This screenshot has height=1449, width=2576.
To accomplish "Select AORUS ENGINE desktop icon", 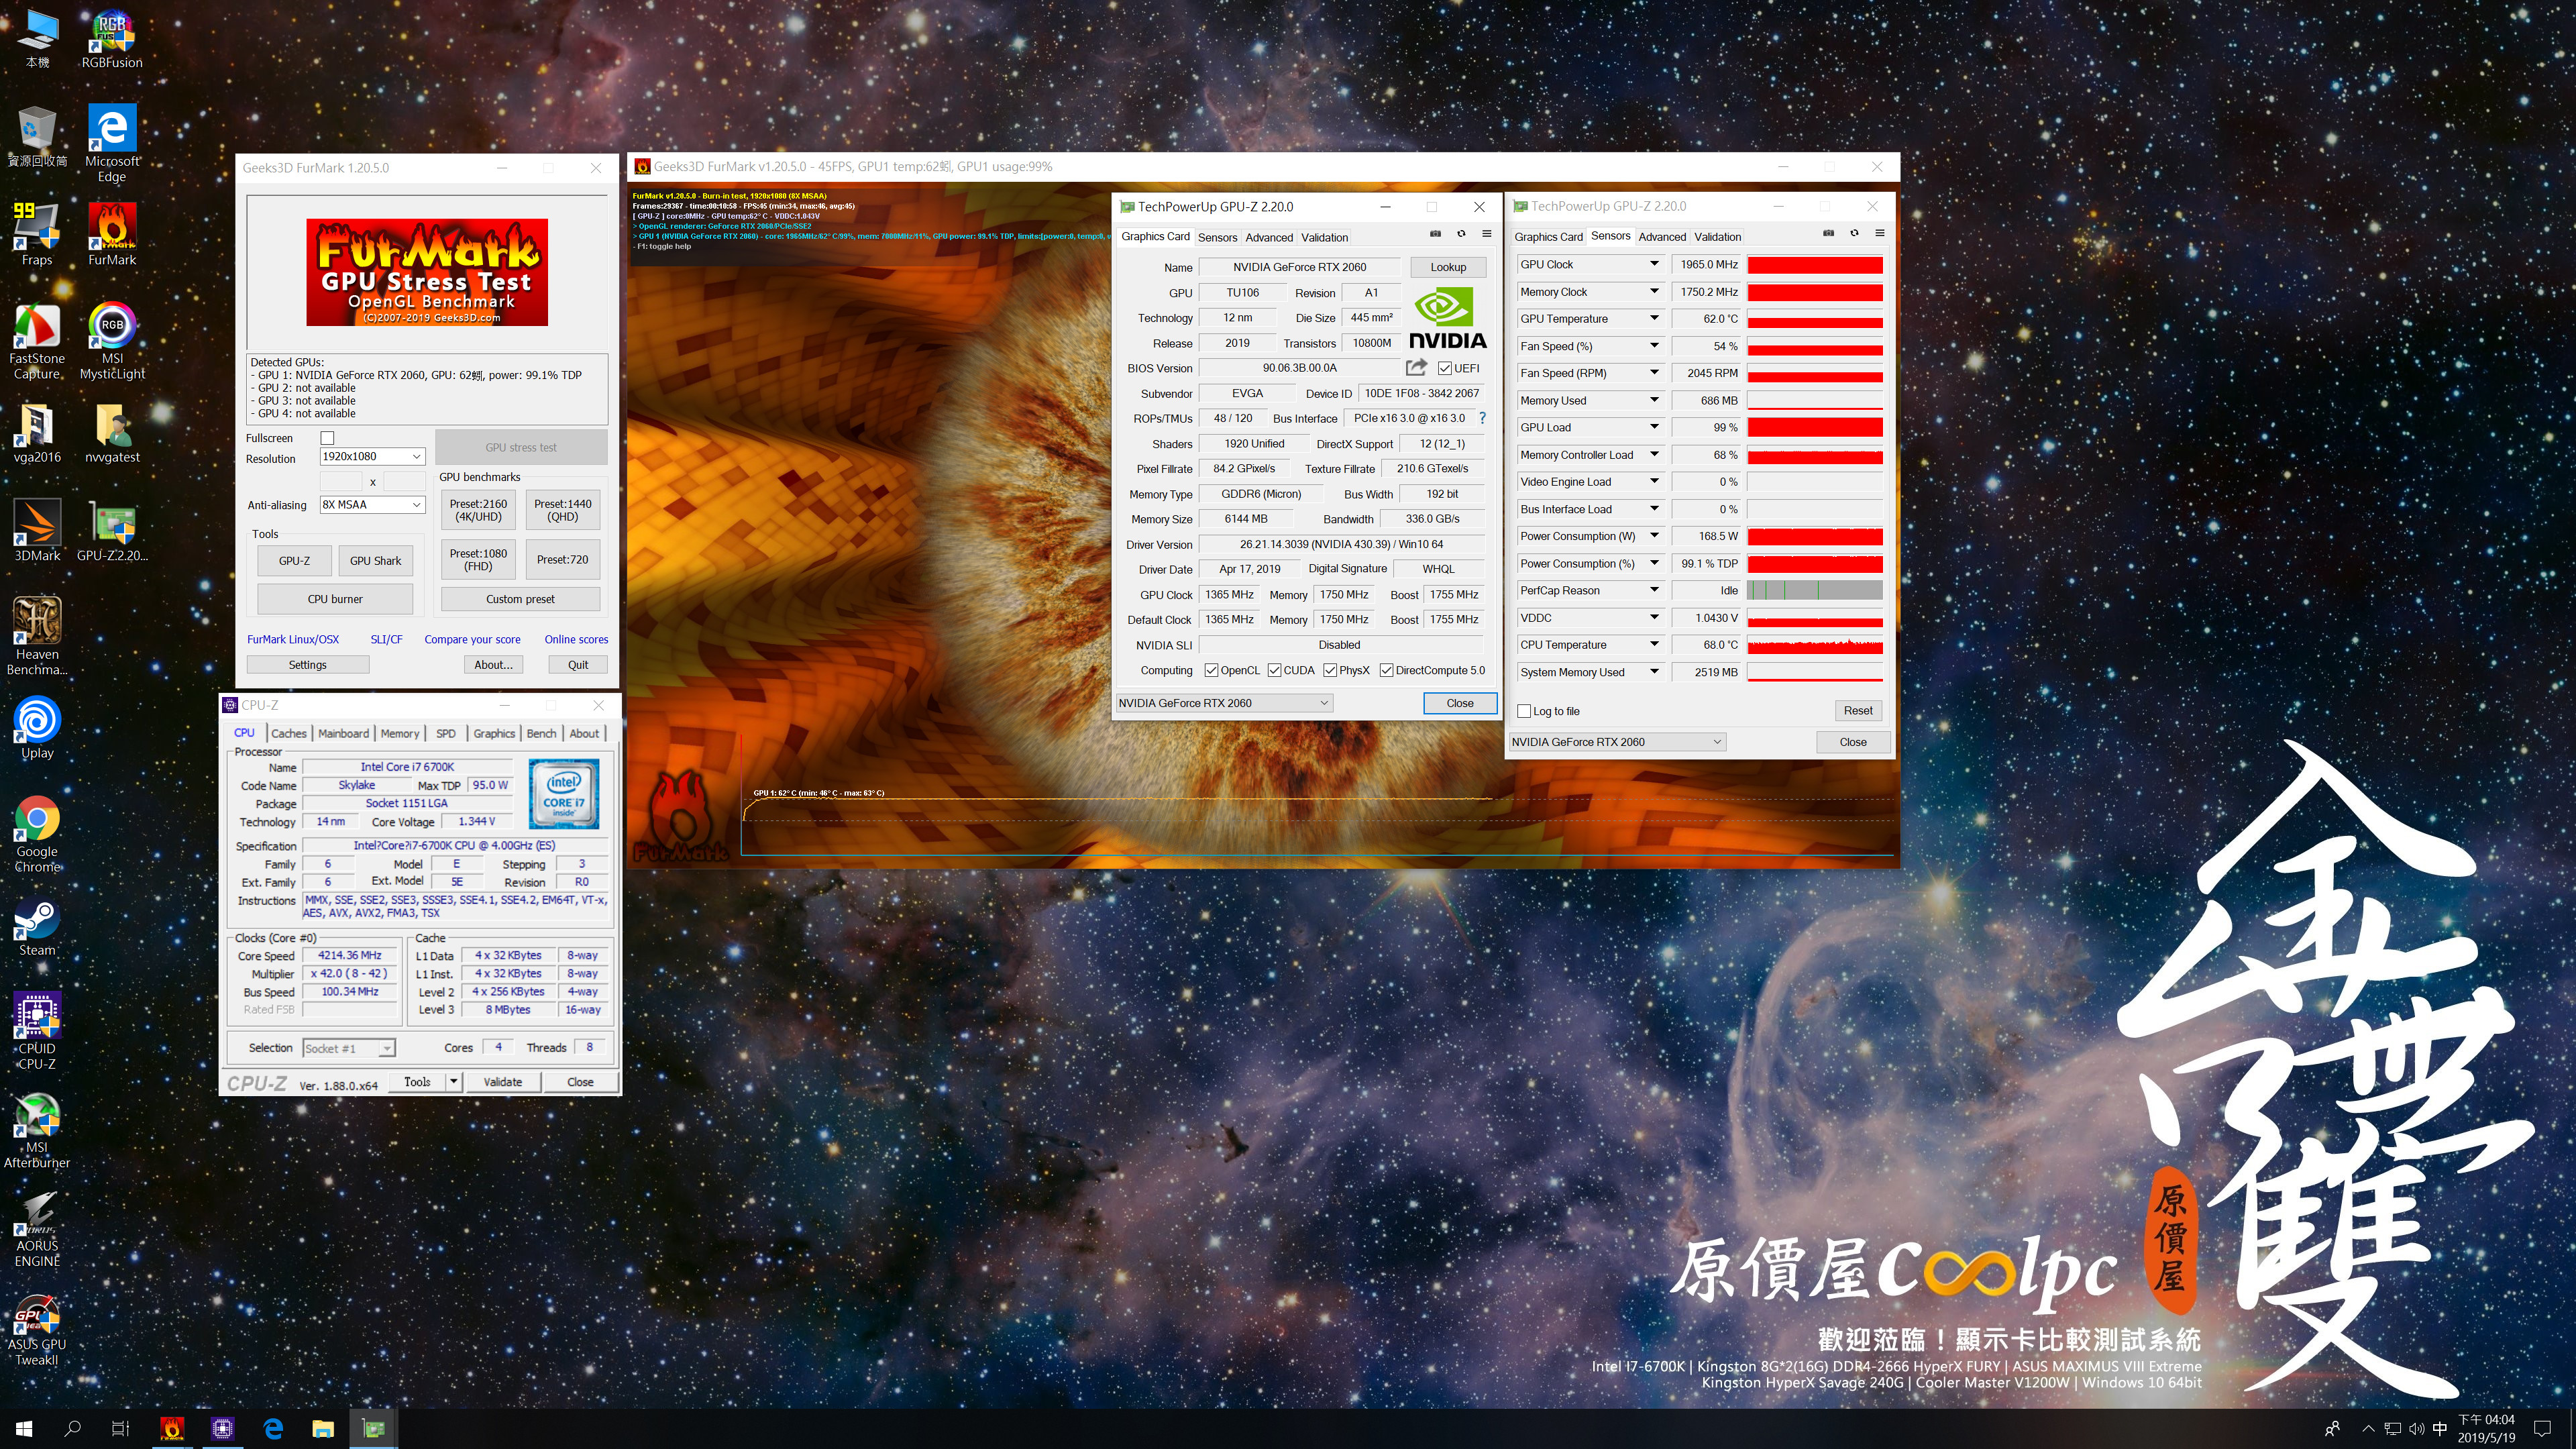I will coord(37,1228).
